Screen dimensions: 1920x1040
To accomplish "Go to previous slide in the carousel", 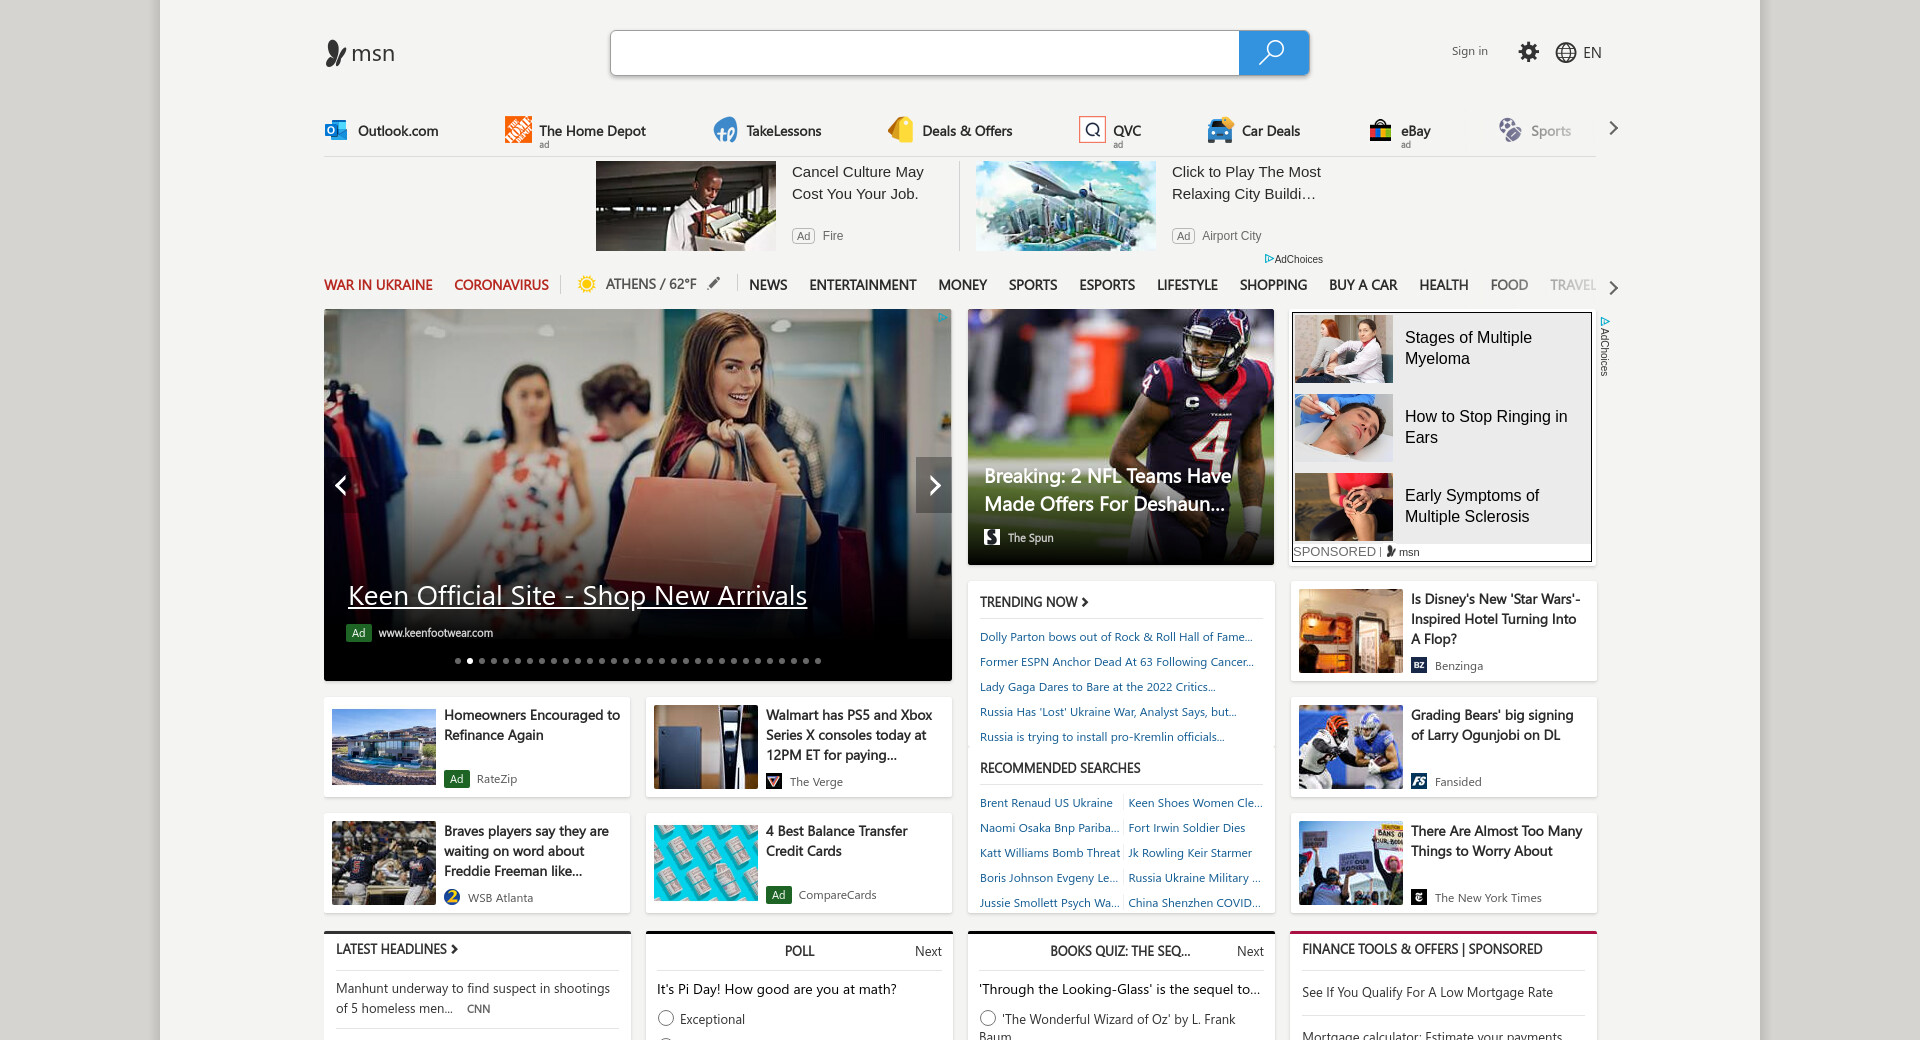I will pos(341,485).
